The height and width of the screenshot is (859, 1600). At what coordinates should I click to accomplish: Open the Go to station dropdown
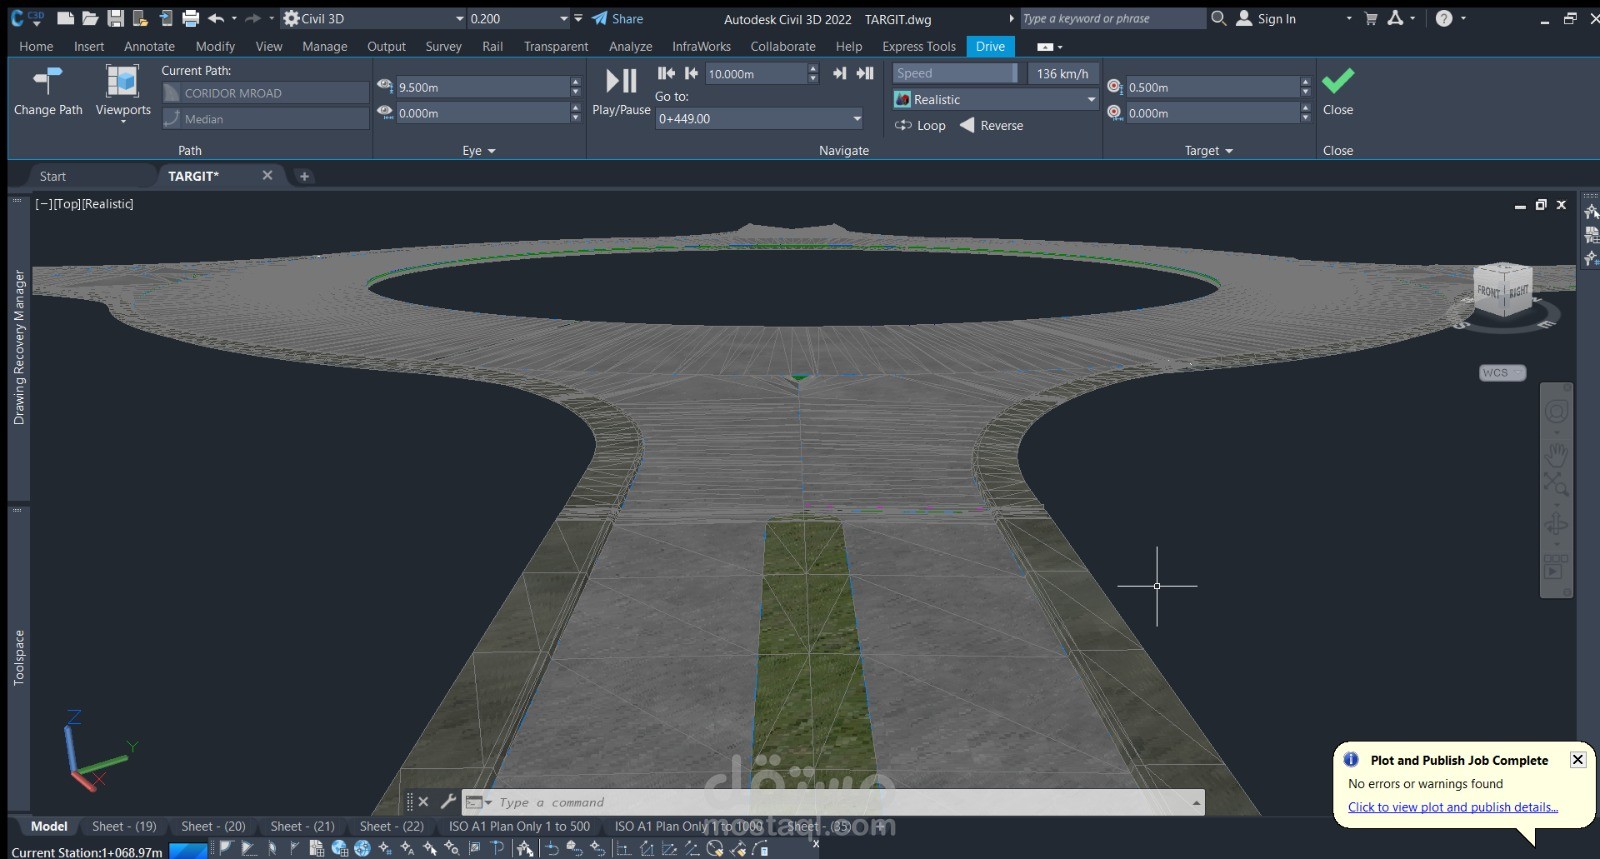pyautogui.click(x=857, y=118)
